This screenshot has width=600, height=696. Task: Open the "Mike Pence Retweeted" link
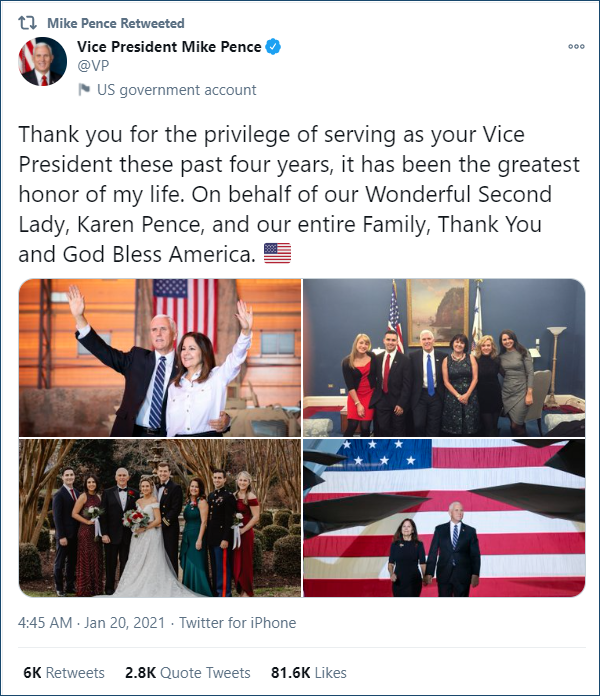tap(116, 22)
